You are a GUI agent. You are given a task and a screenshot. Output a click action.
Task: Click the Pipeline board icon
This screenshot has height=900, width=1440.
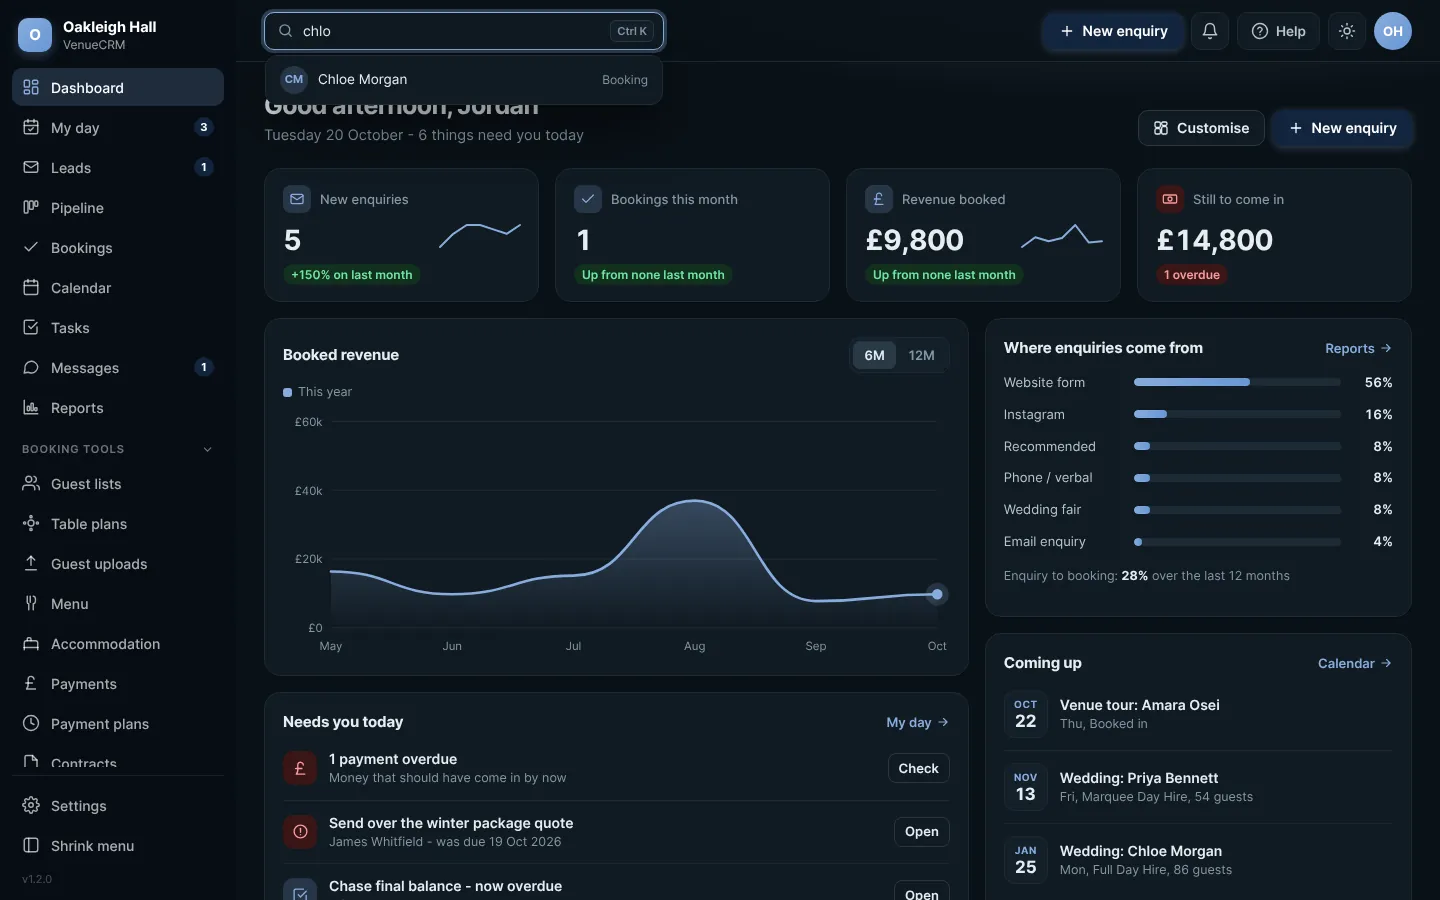point(31,208)
